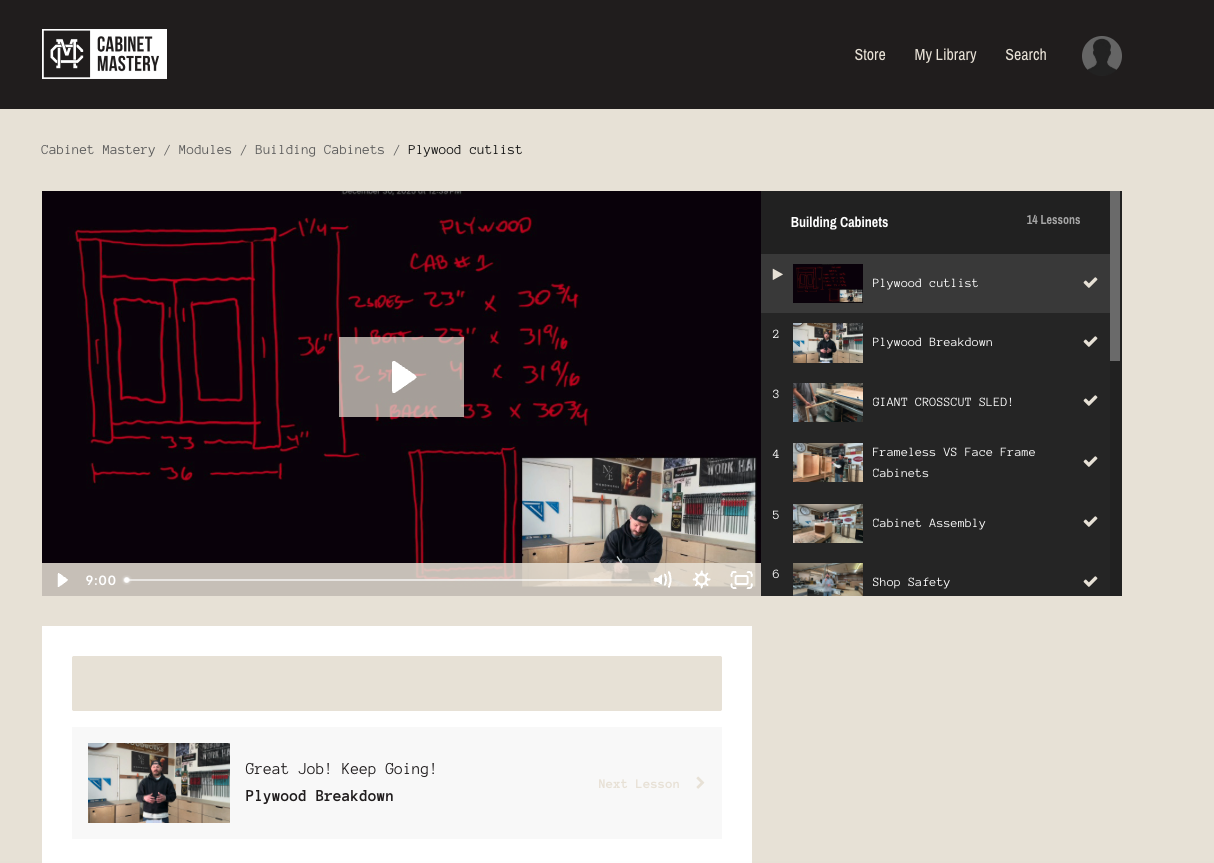The image size is (1214, 863).
Task: Click the video progress bar
Action: coord(380,580)
